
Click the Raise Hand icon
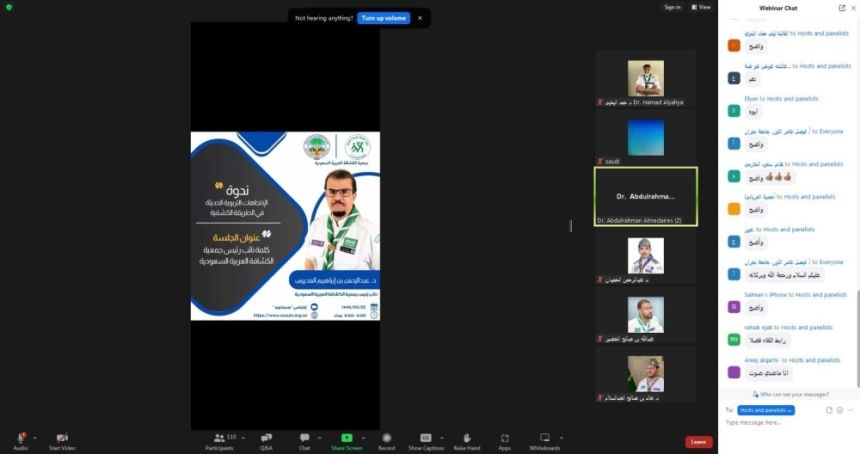click(467, 437)
